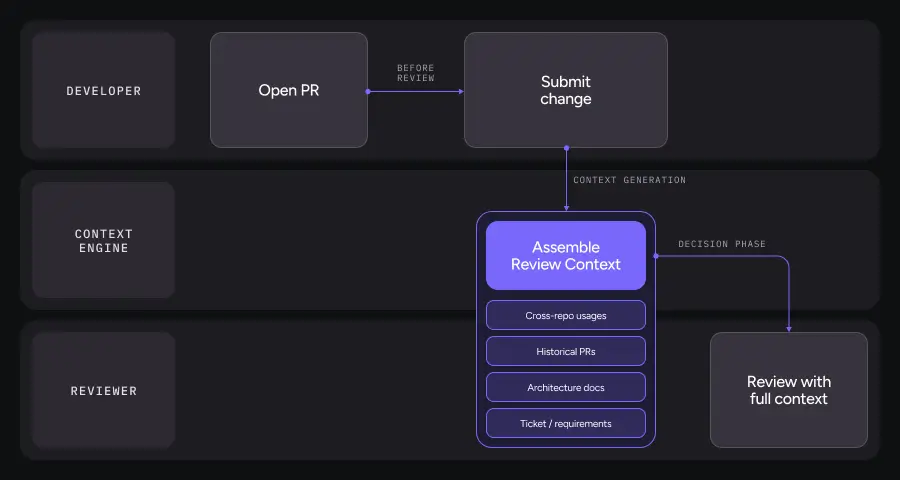The image size is (900, 480).
Task: Click connector dot right of Assemble Review Context
Action: 656,256
